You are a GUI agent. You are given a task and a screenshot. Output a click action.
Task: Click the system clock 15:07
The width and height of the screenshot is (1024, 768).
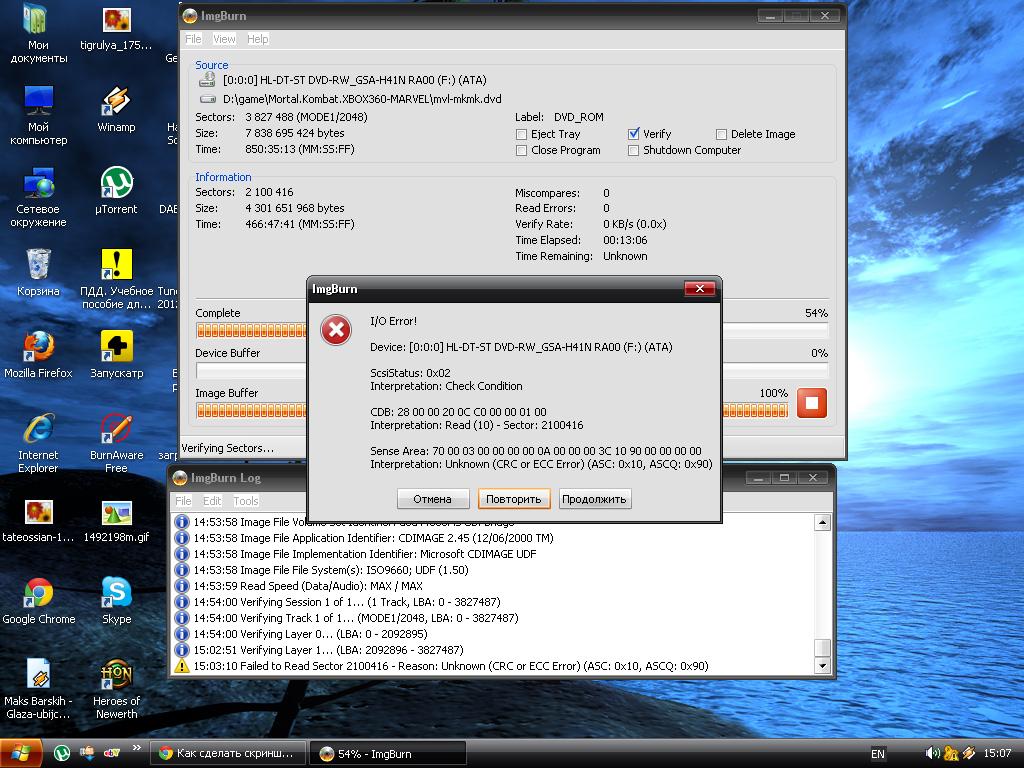(997, 754)
